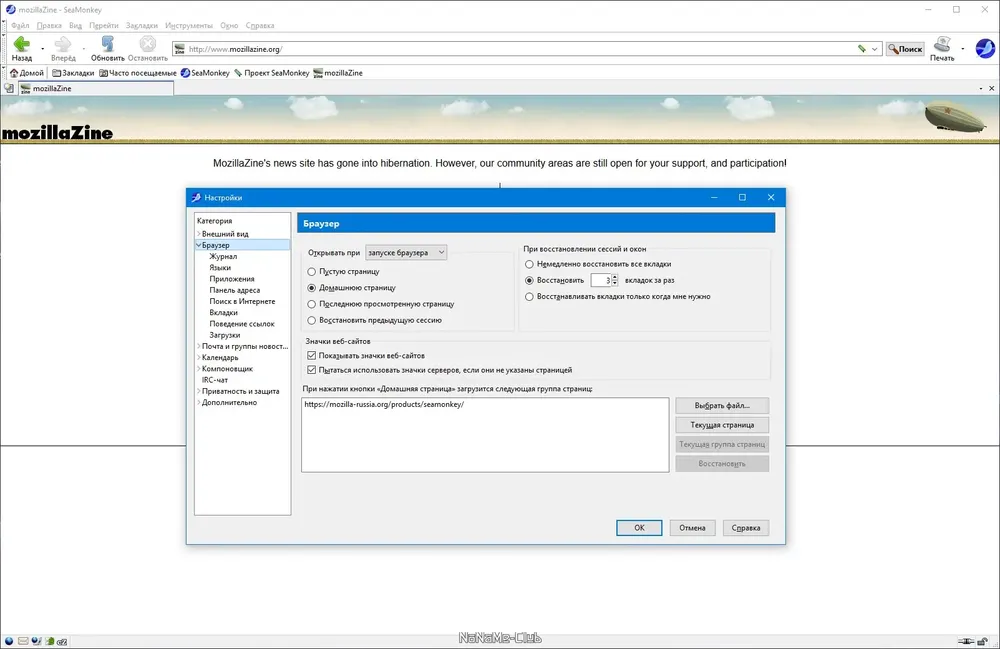Click inside the home page URL field
The image size is (1000, 649).
pos(485,435)
